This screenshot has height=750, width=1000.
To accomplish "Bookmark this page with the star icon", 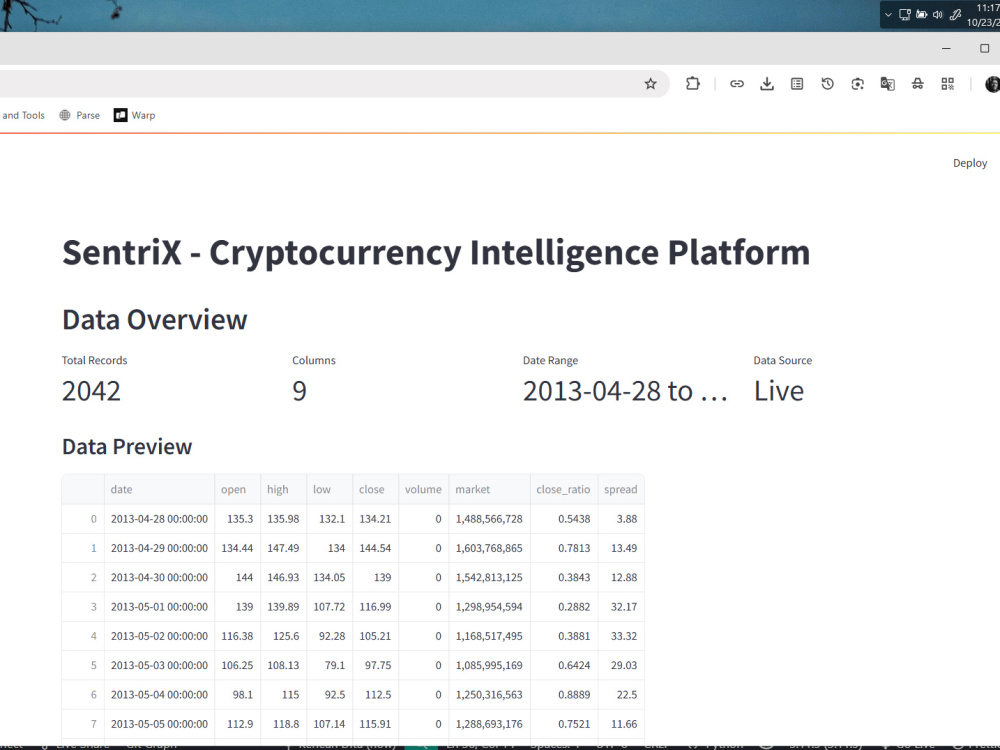I will [650, 84].
